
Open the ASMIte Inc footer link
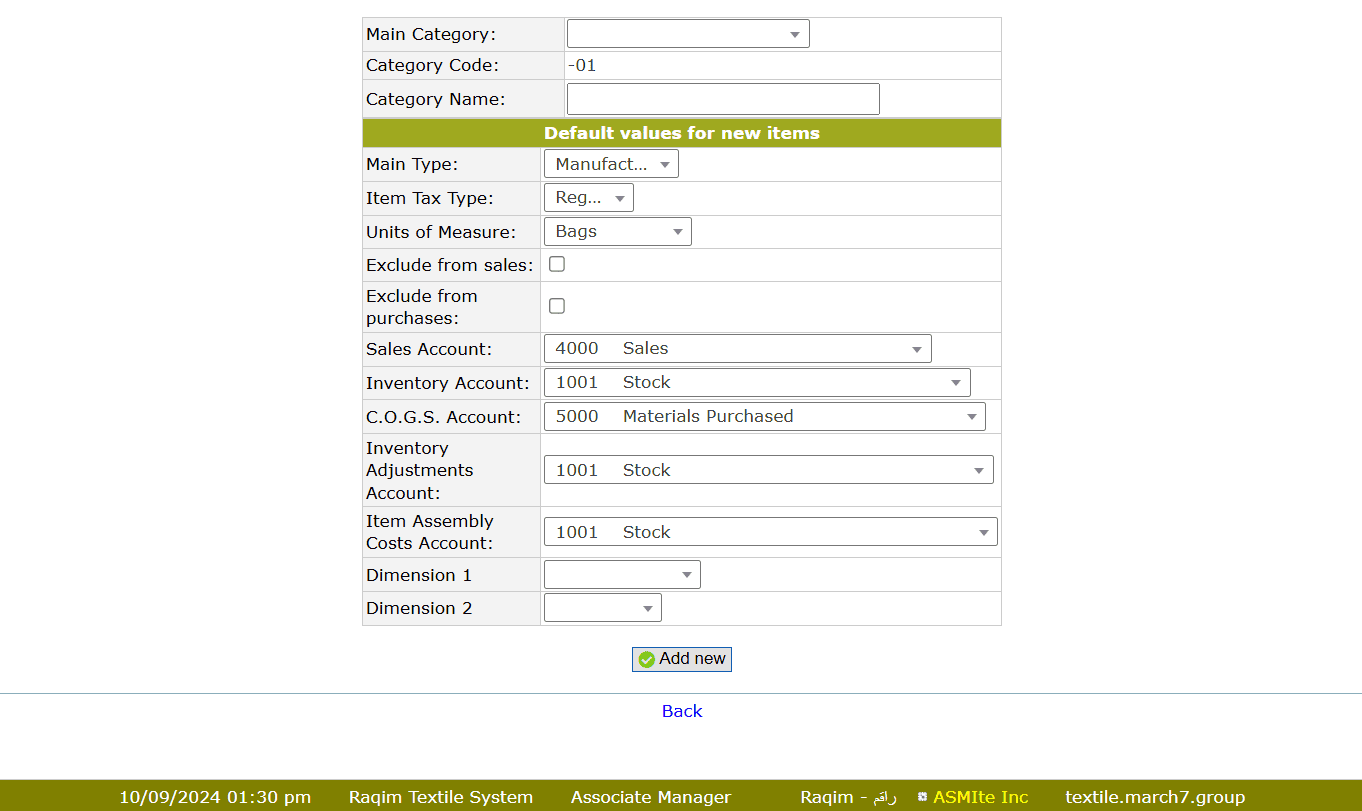[x=980, y=797]
